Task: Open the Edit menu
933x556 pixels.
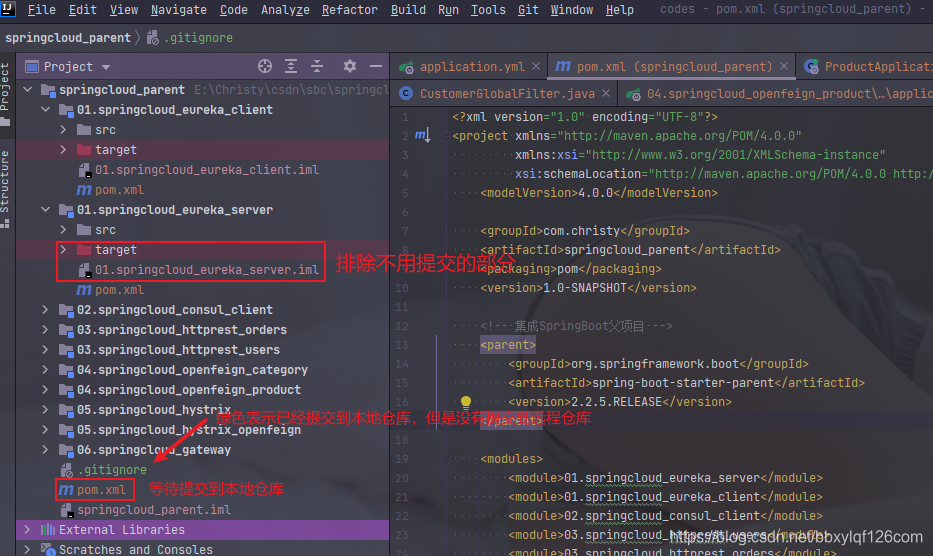Action: tap(83, 10)
